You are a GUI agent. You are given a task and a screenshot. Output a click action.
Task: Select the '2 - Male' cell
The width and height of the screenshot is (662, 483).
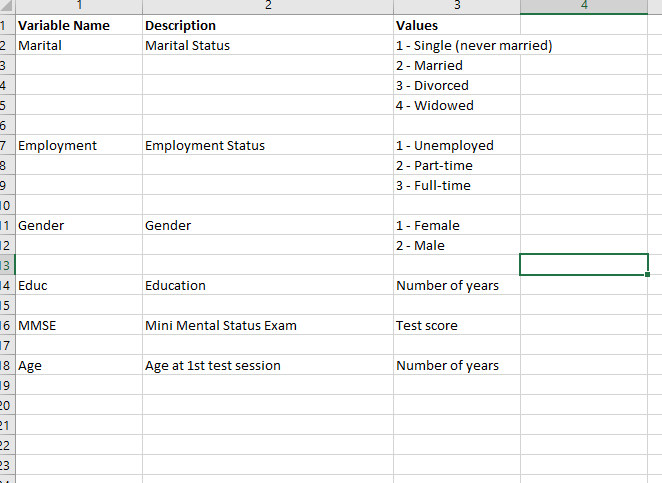[457, 245]
